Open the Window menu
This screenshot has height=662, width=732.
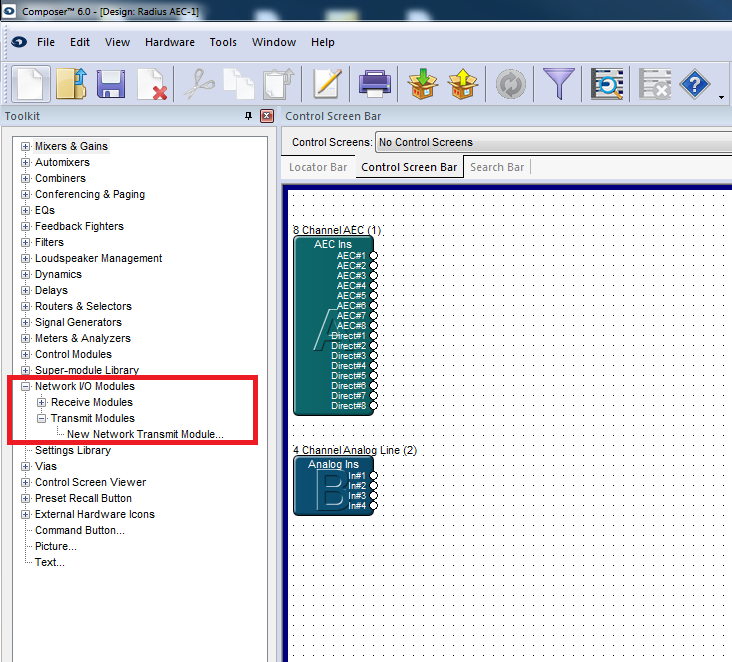[x=274, y=42]
